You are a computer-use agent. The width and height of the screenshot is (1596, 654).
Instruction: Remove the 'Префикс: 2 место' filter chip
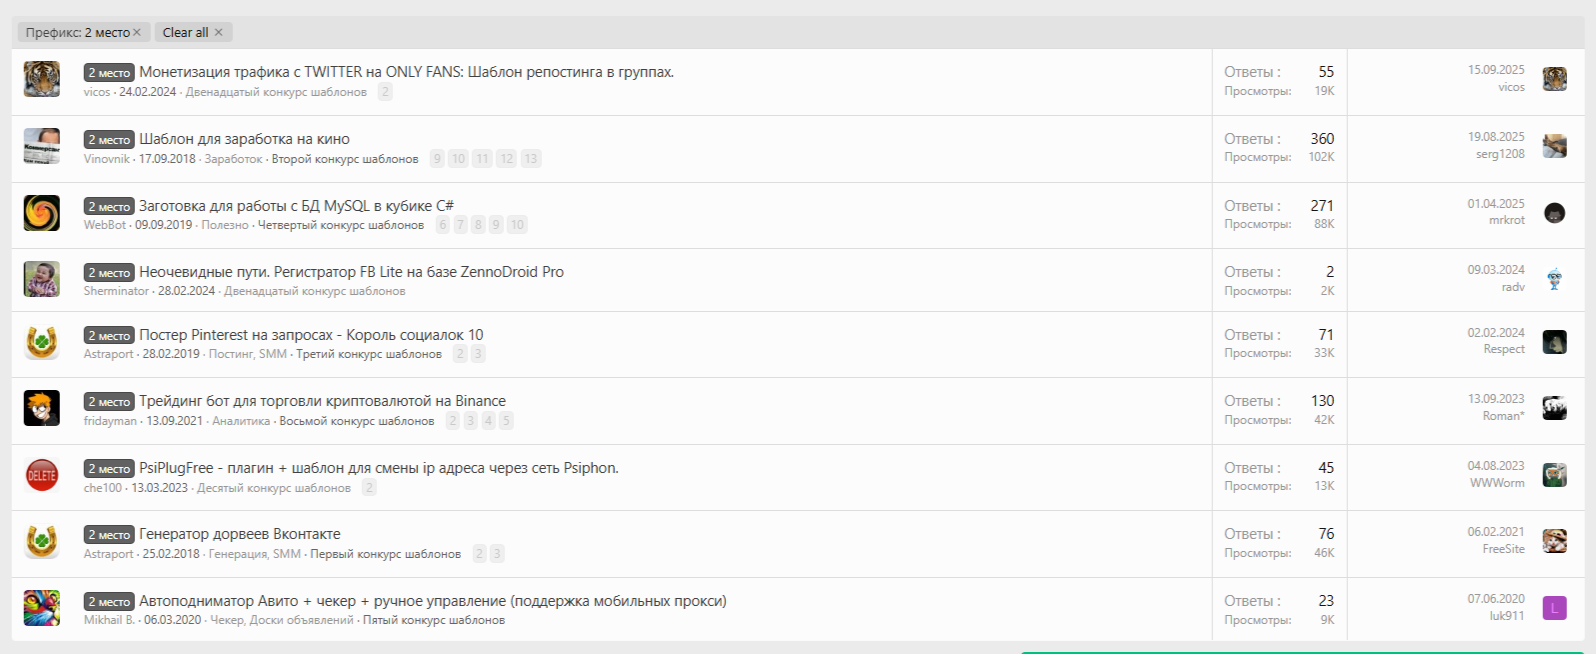click(x=137, y=33)
